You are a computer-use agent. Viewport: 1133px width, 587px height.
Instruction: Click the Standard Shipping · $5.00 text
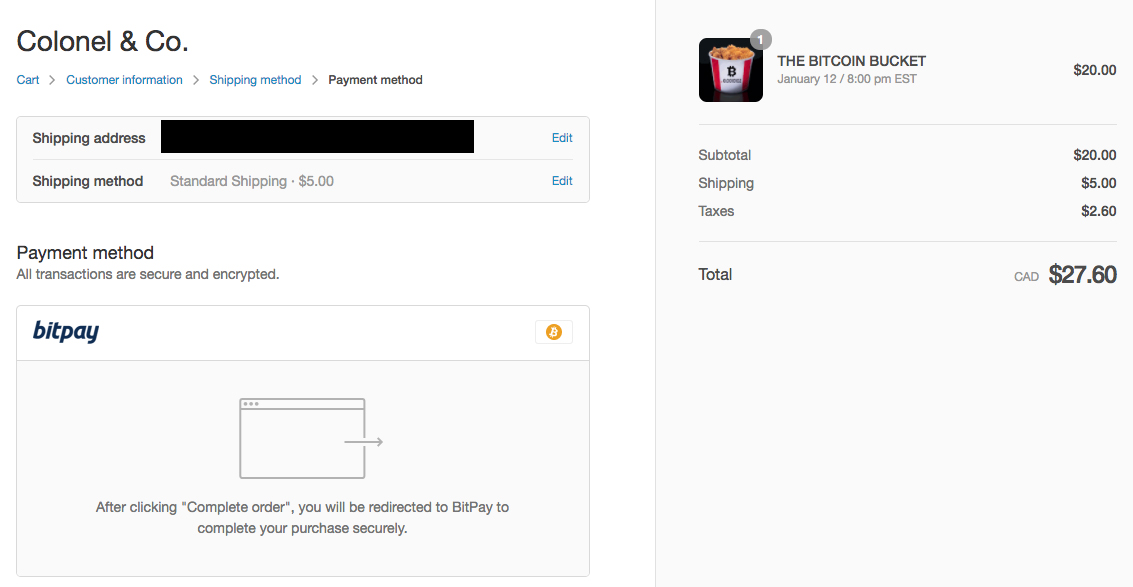tap(252, 181)
